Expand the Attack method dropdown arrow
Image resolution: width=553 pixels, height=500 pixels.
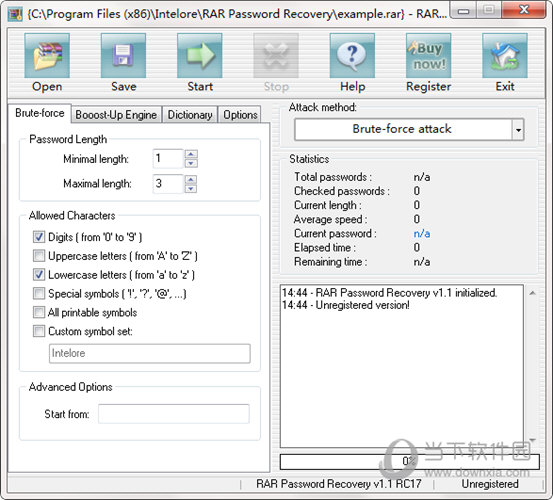[518, 130]
